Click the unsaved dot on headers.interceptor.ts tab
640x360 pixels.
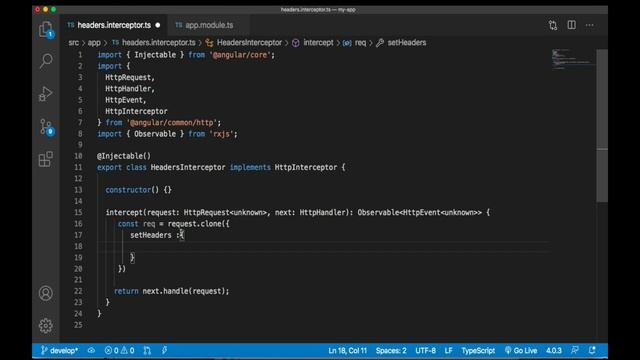[158, 25]
